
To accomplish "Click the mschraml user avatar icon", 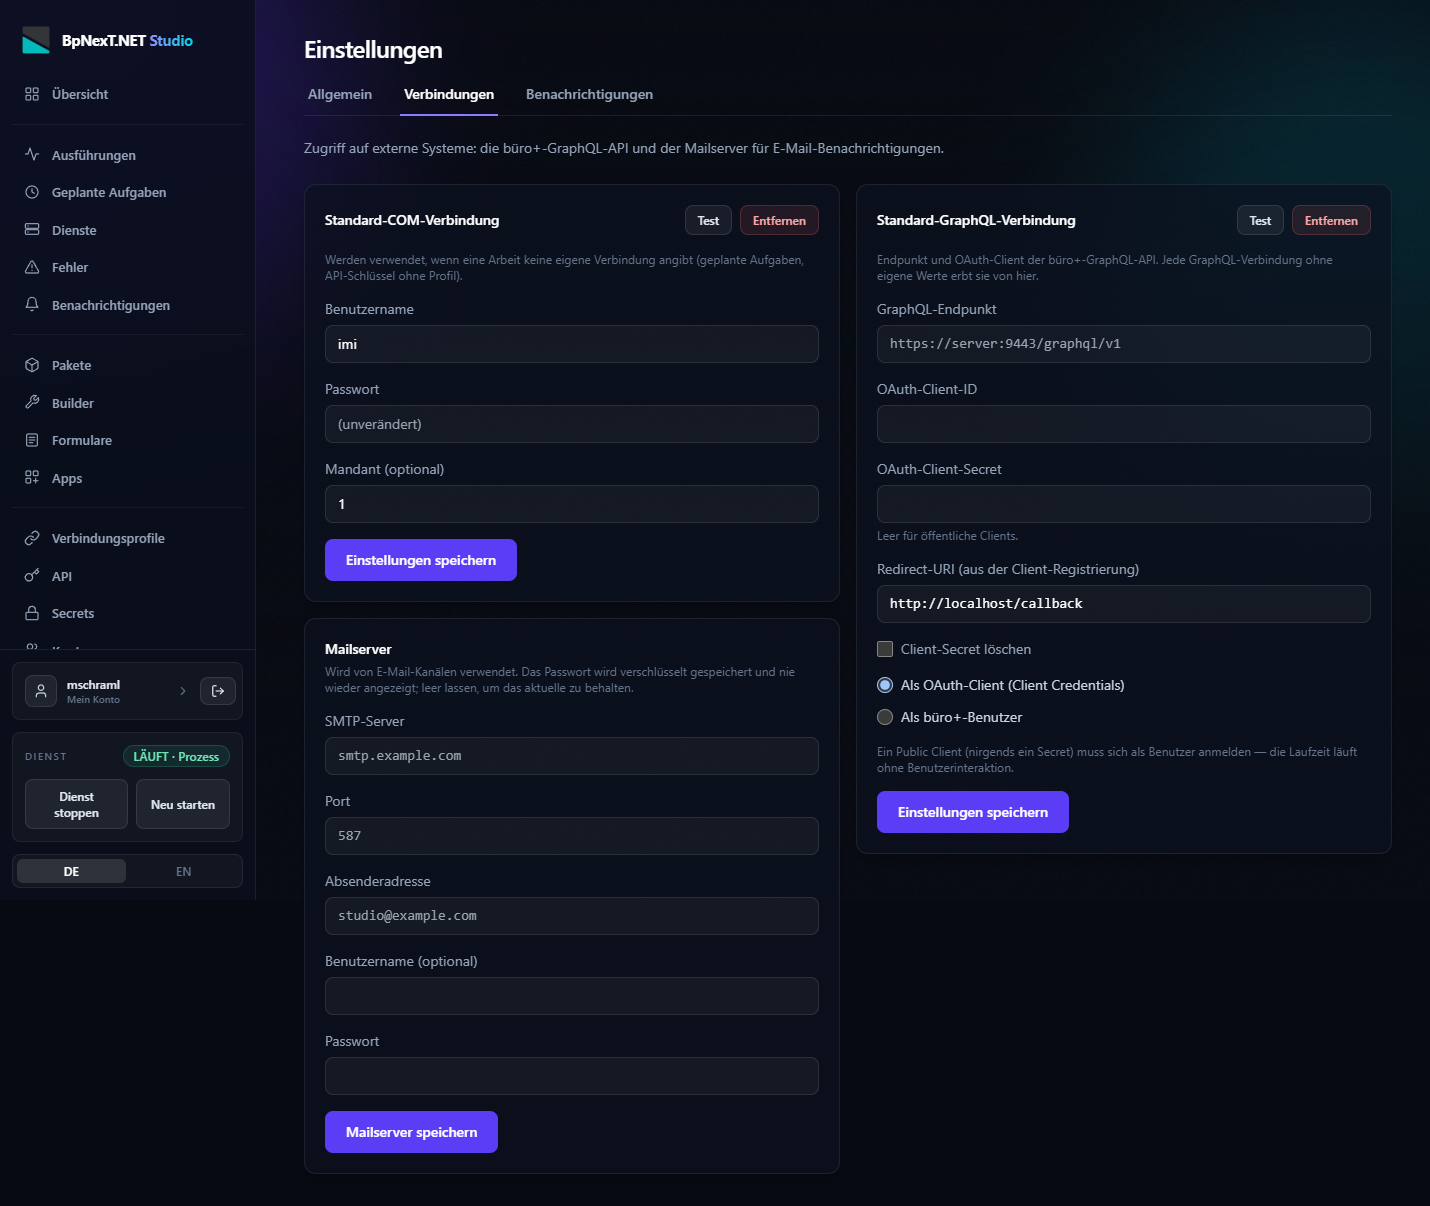I will pos(41,691).
